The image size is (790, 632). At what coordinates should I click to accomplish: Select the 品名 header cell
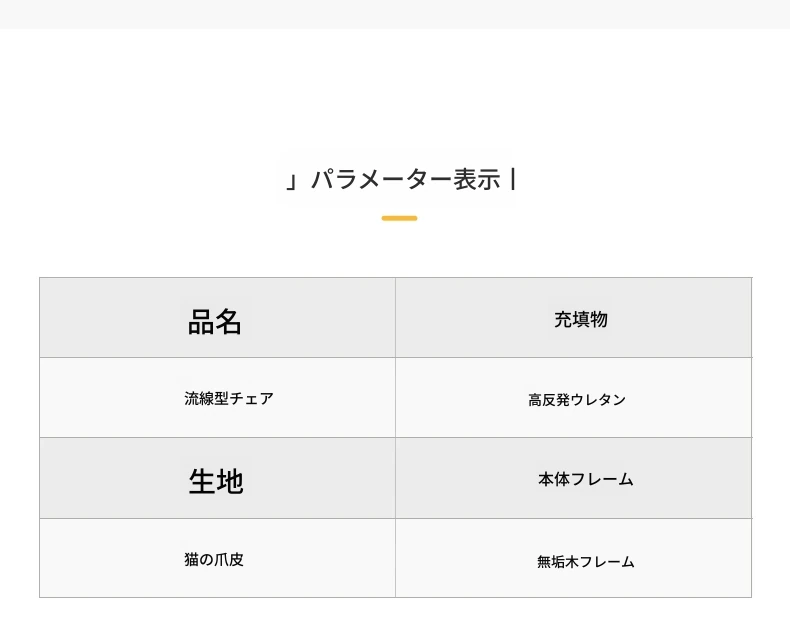[x=217, y=318]
